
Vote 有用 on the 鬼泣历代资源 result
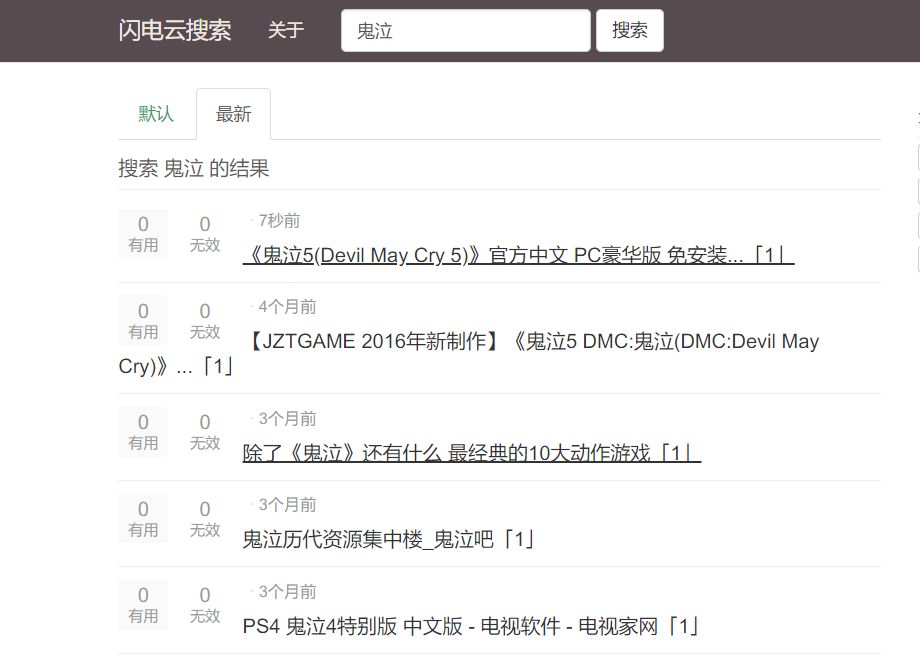coord(142,518)
